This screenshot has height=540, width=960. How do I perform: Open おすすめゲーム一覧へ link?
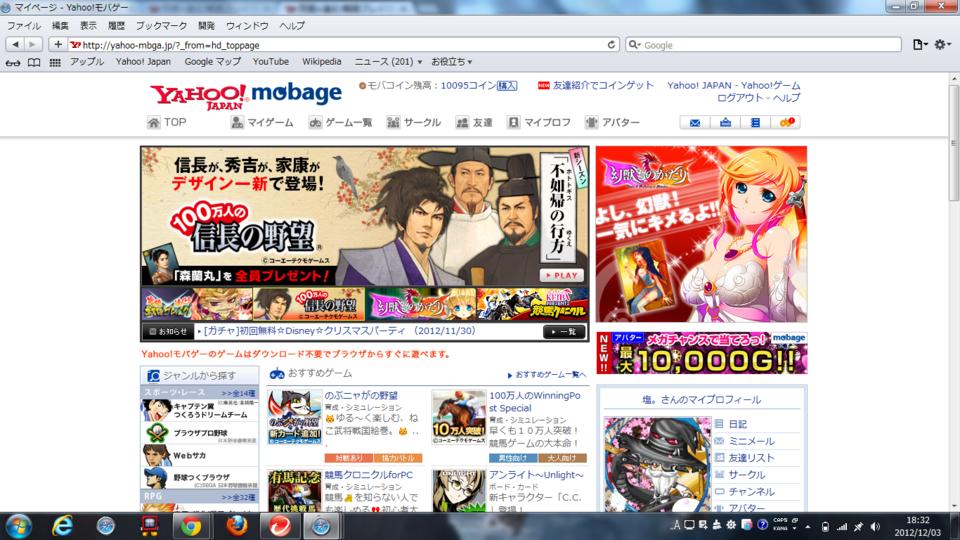[x=547, y=375]
